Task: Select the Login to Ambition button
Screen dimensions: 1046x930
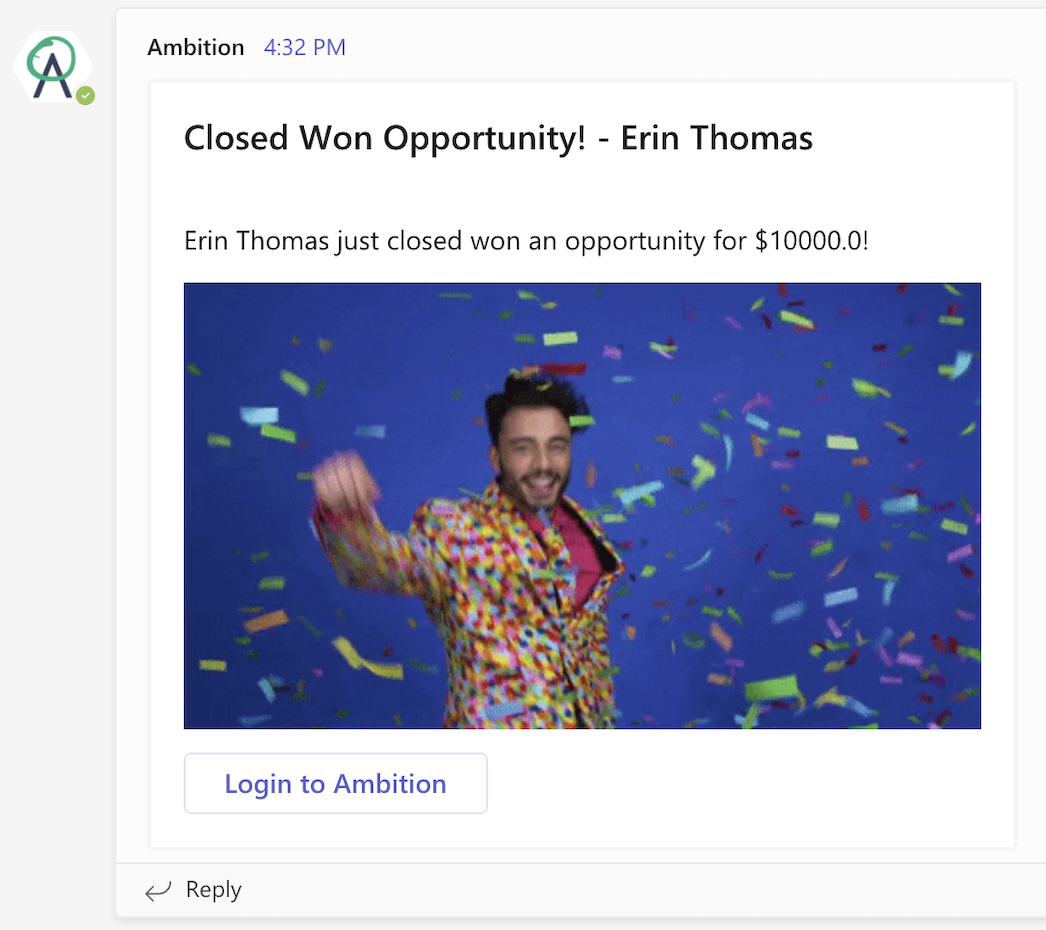Action: click(x=336, y=783)
